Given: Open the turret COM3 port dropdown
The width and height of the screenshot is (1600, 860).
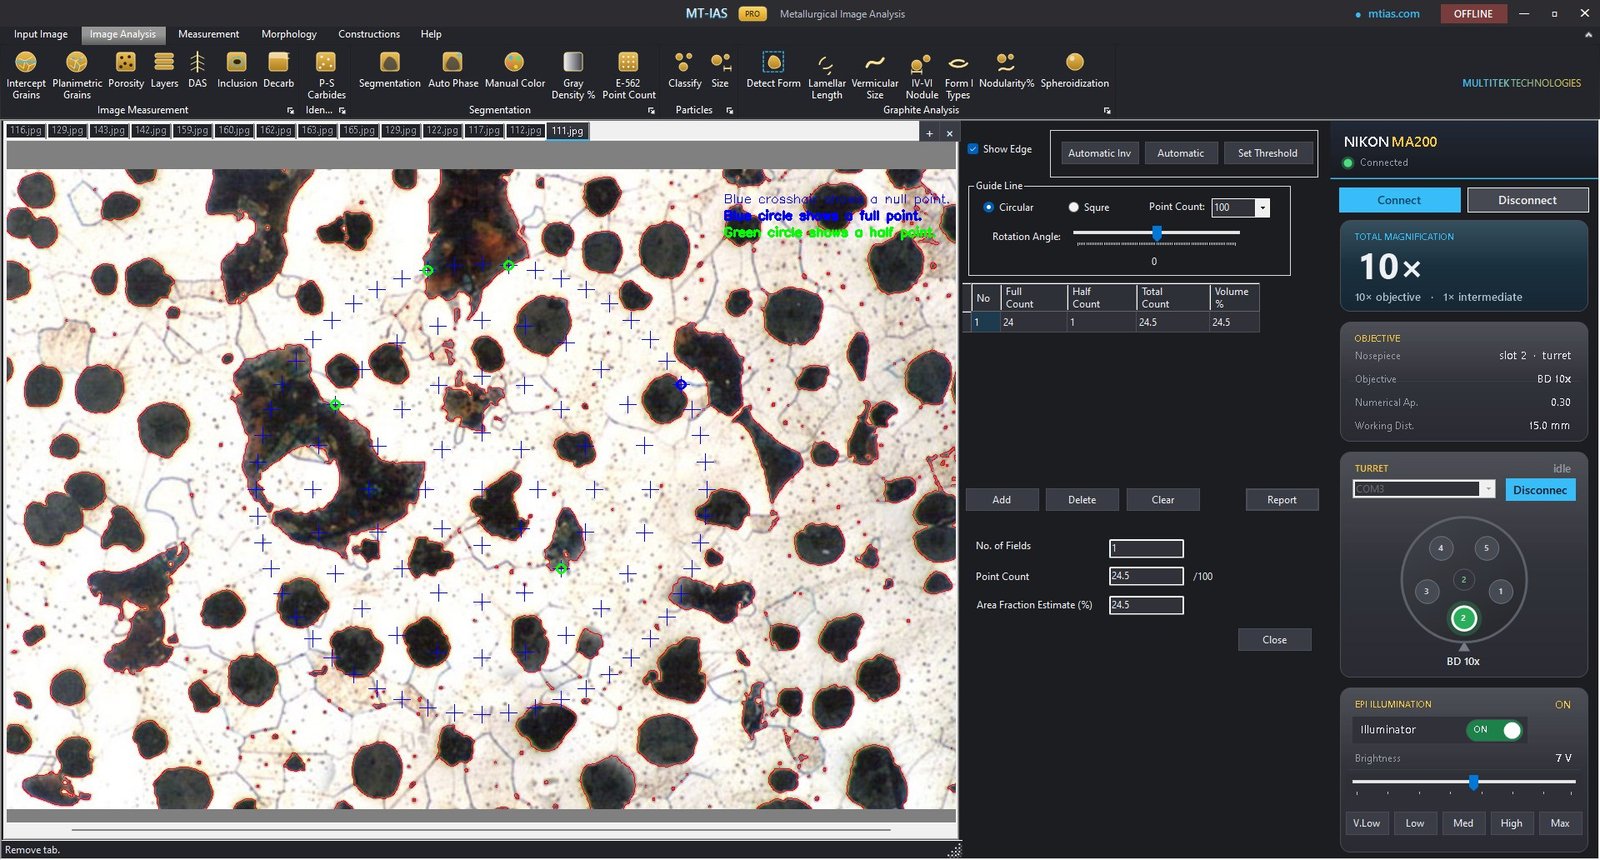Looking at the screenshot, I should tap(1488, 489).
